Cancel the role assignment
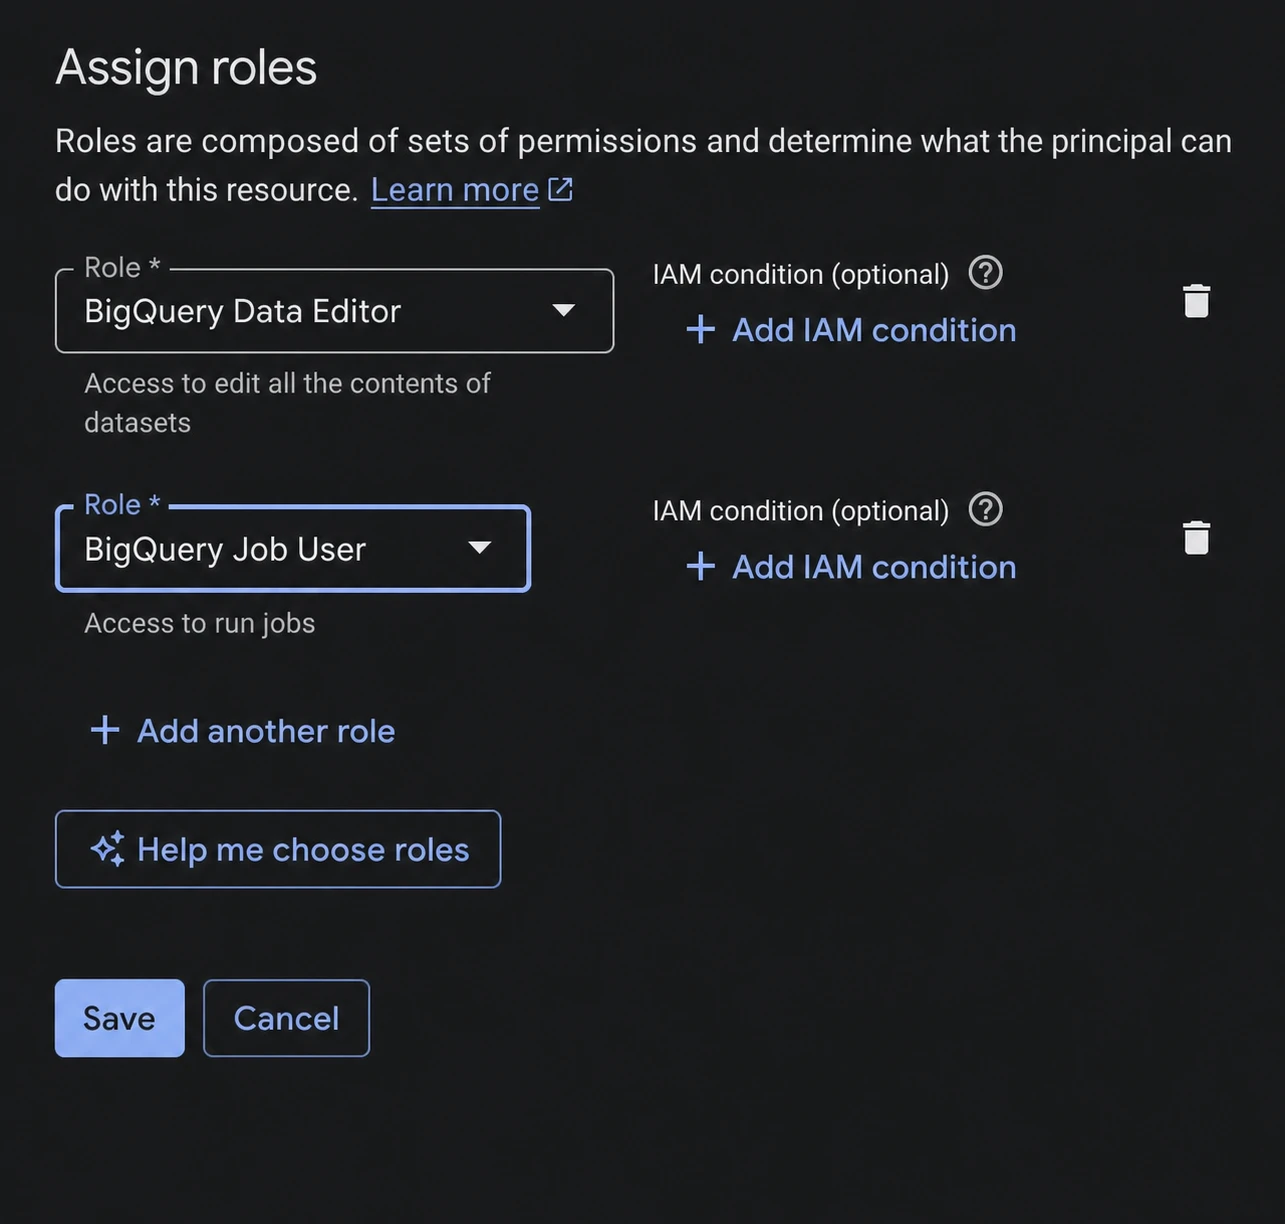This screenshot has height=1224, width=1285. (286, 1018)
